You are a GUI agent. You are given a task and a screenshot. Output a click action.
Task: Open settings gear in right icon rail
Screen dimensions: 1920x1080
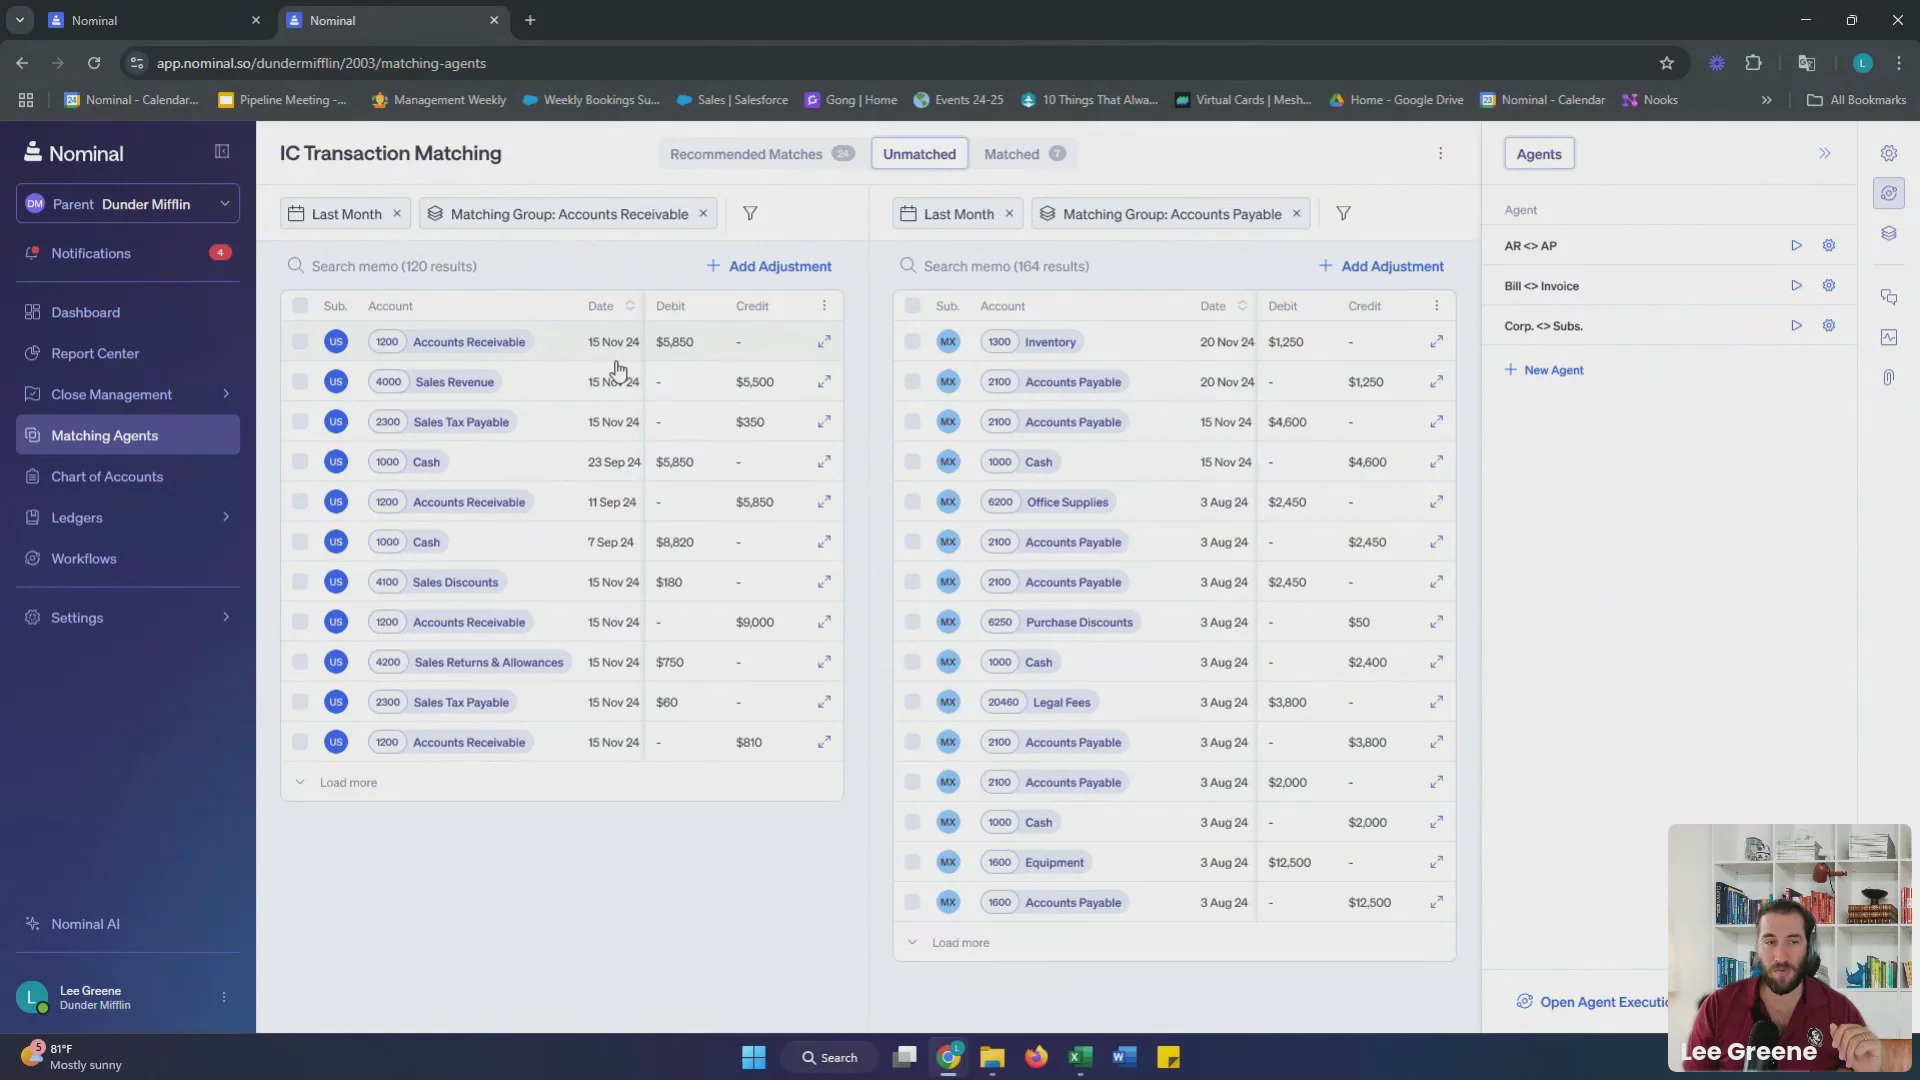(x=1888, y=153)
